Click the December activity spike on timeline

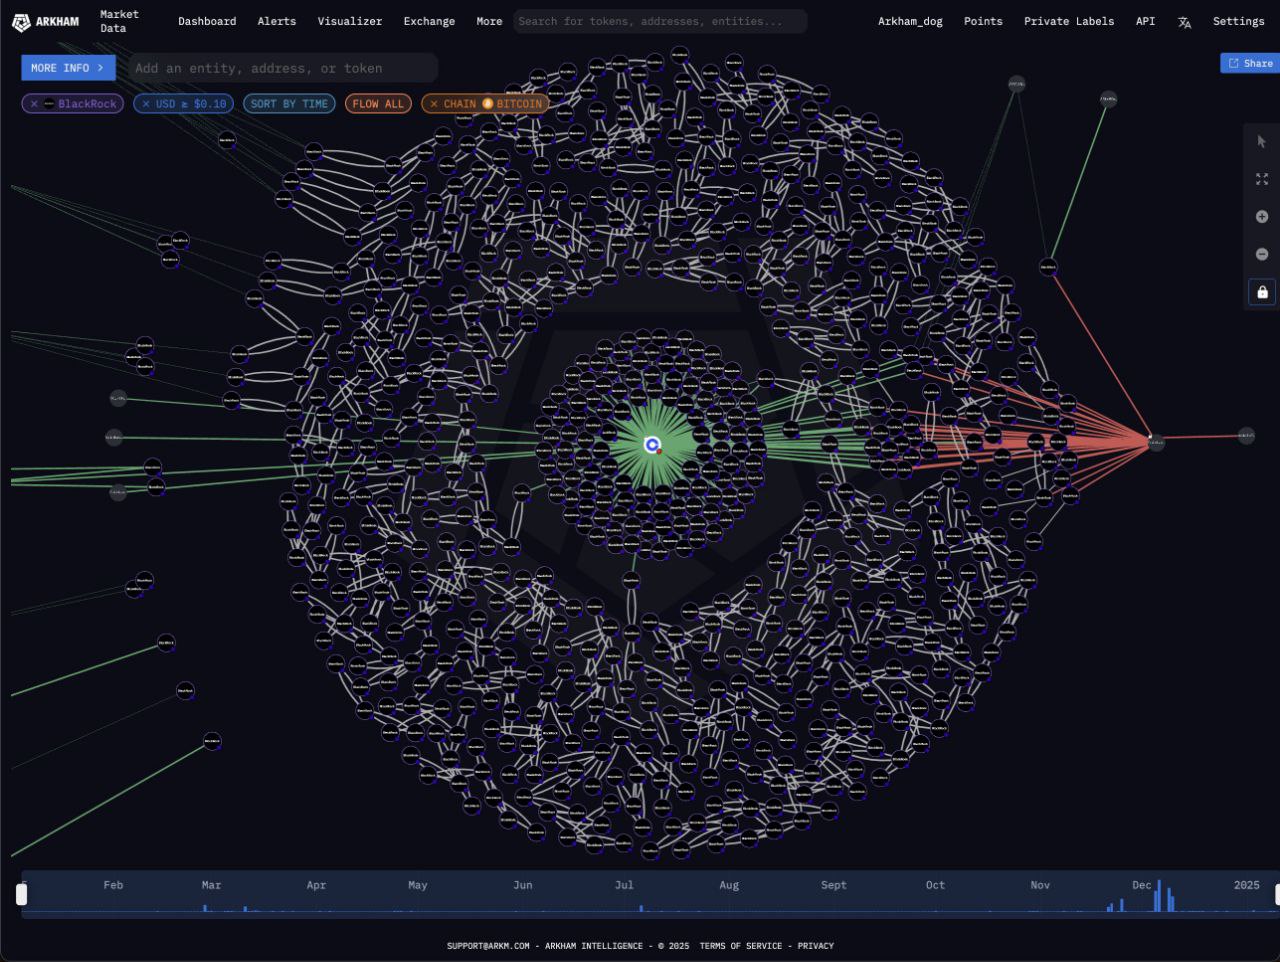[1158, 896]
